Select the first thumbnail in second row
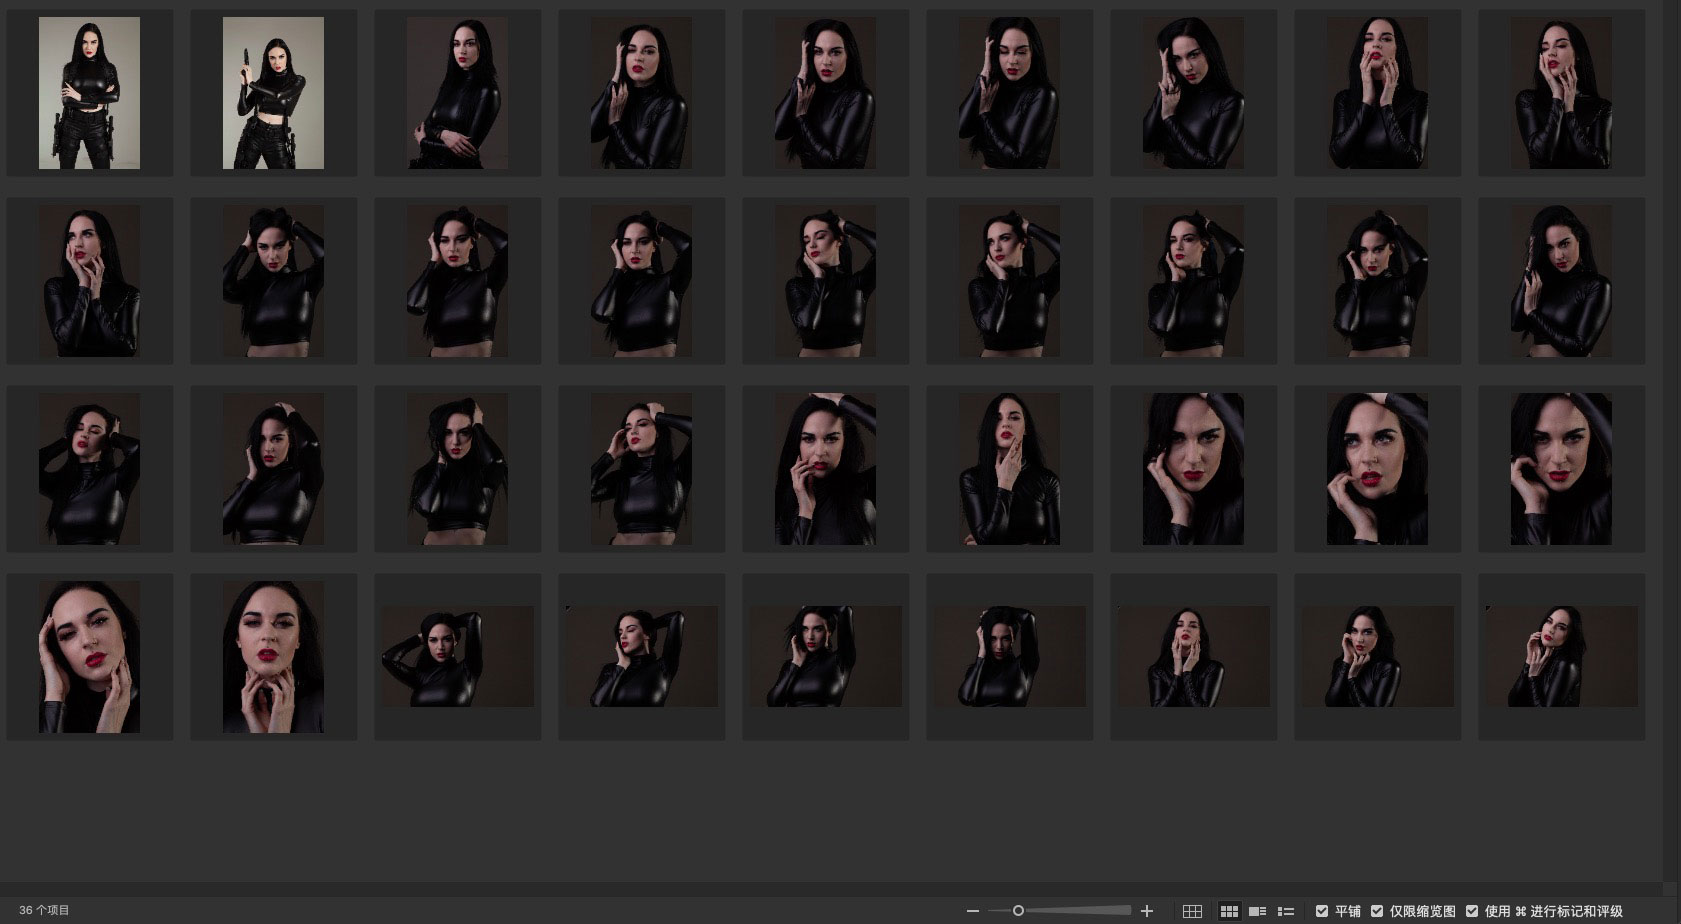This screenshot has width=1681, height=924. pyautogui.click(x=89, y=281)
